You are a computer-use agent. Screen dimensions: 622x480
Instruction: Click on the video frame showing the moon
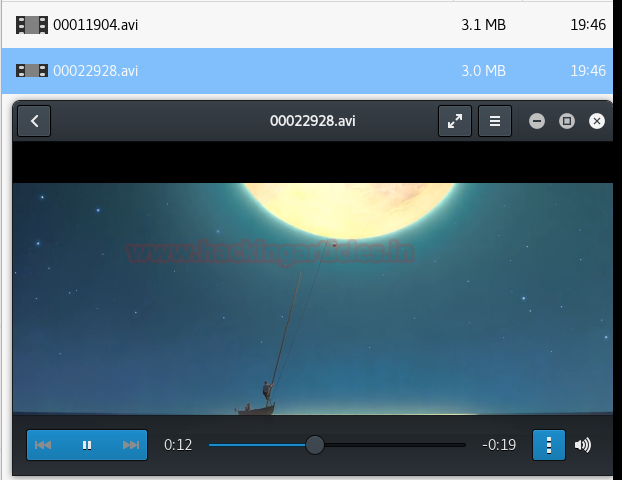coord(313,299)
